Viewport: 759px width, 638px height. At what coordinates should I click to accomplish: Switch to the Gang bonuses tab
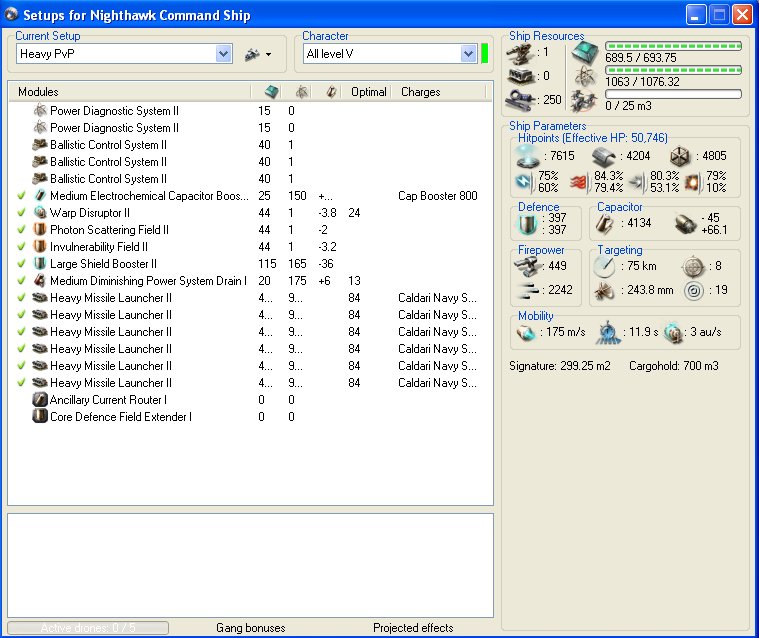pyautogui.click(x=250, y=628)
